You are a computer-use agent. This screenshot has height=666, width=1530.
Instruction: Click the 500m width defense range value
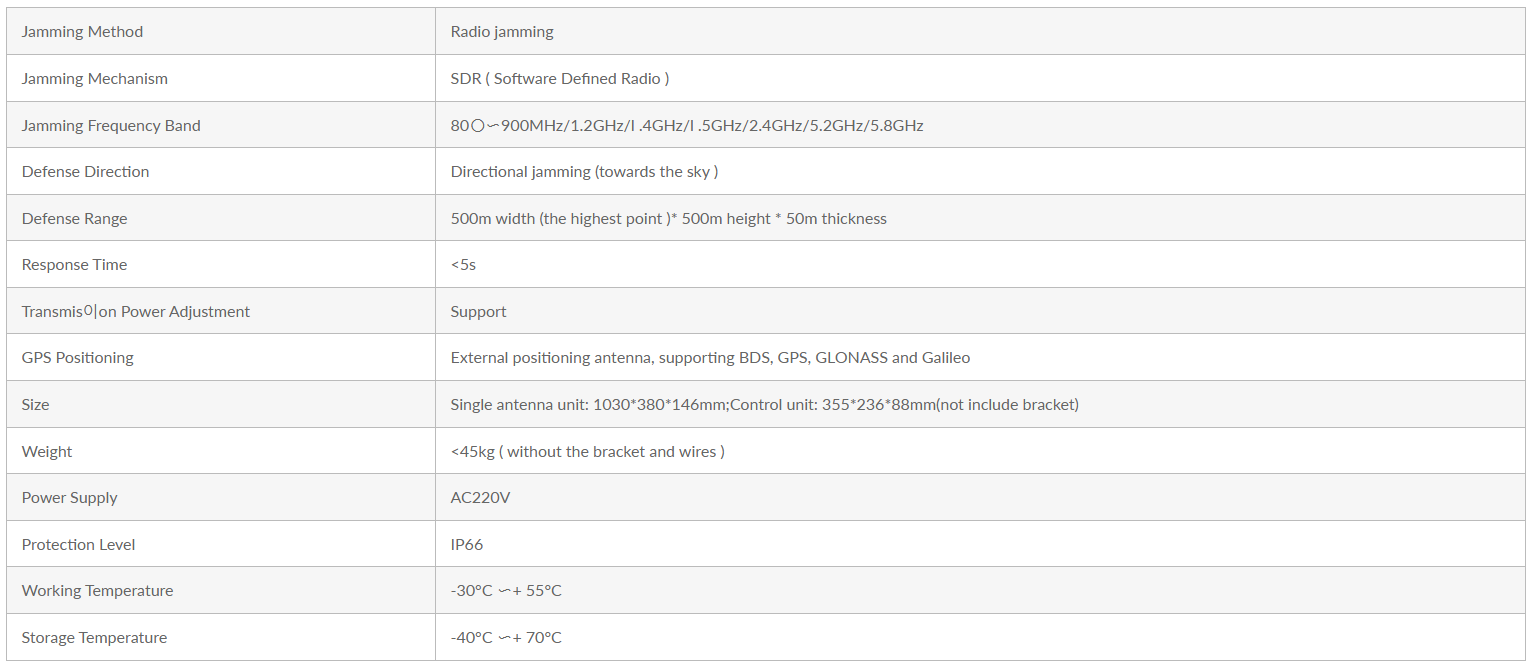[x=669, y=218]
